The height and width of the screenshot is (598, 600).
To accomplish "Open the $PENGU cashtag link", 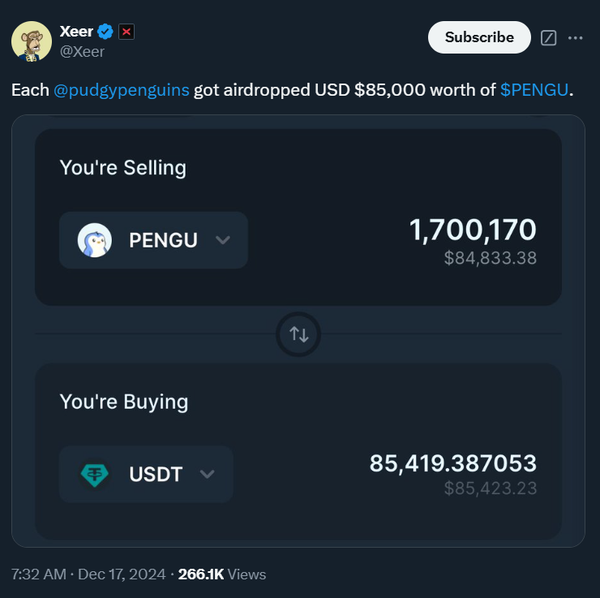I will 534,90.
